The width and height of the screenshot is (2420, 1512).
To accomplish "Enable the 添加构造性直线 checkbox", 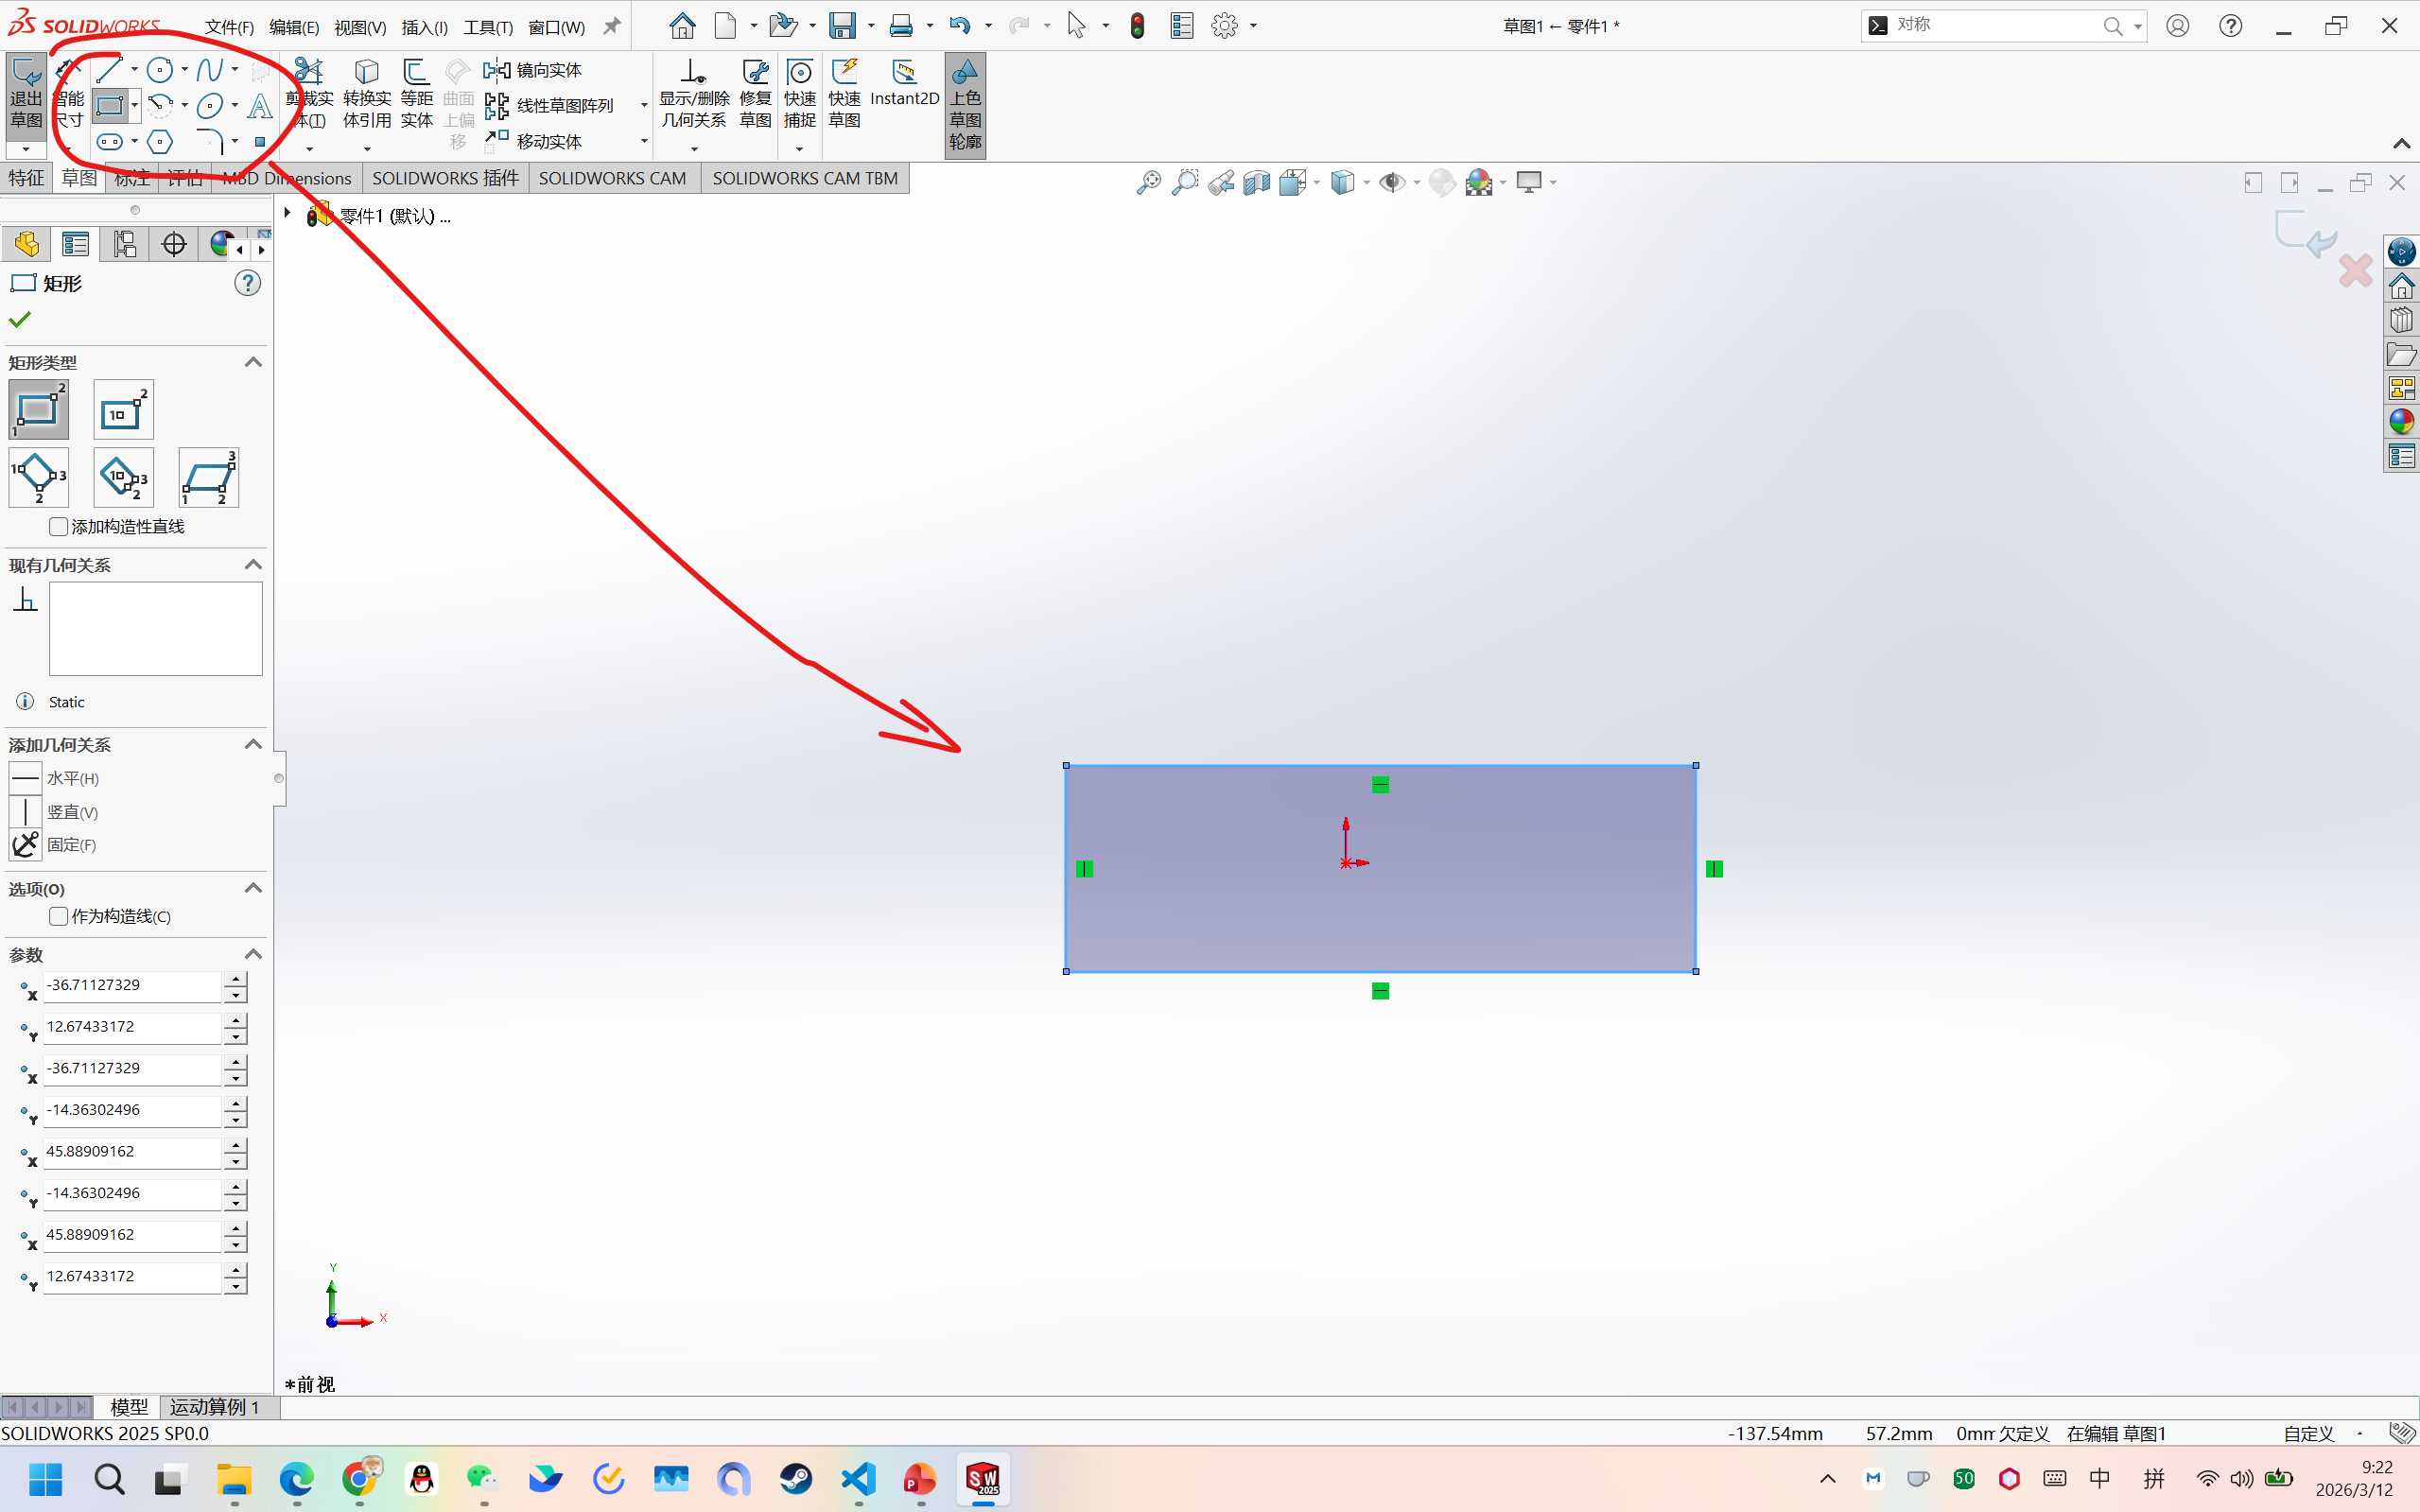I will pos(59,526).
